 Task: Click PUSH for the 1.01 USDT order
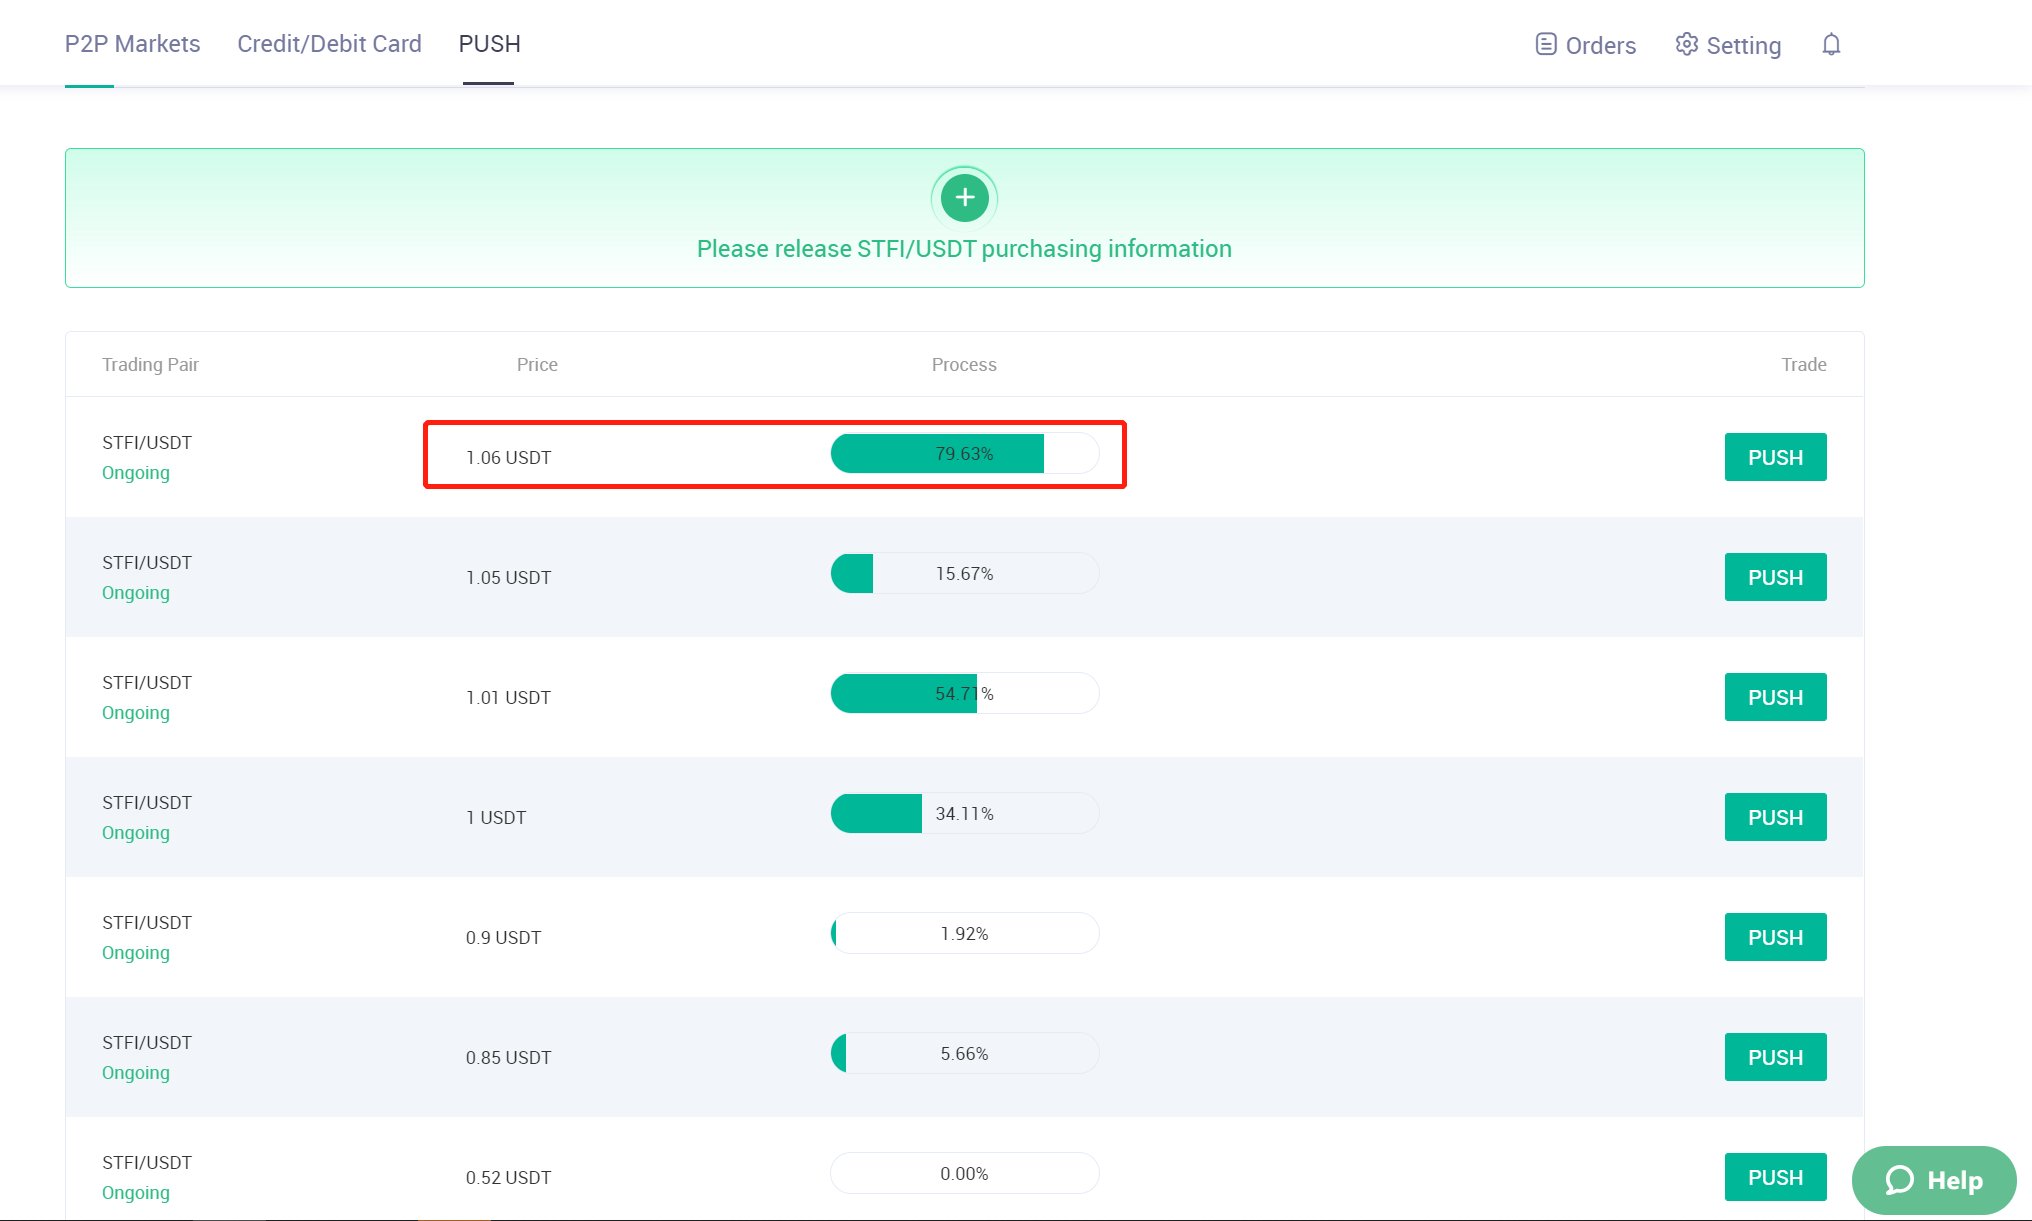tap(1775, 697)
